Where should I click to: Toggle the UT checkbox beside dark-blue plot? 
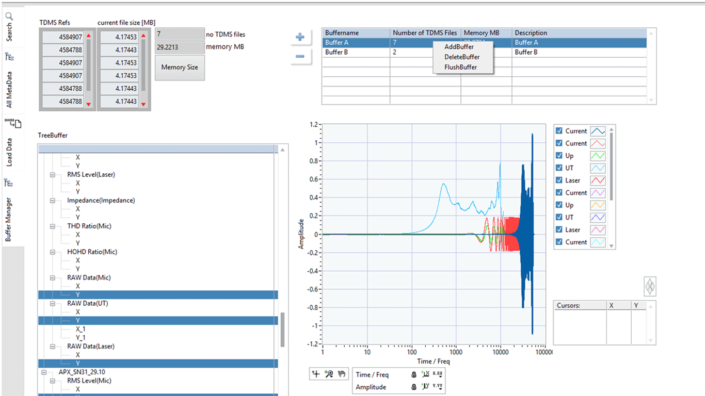coord(559,217)
